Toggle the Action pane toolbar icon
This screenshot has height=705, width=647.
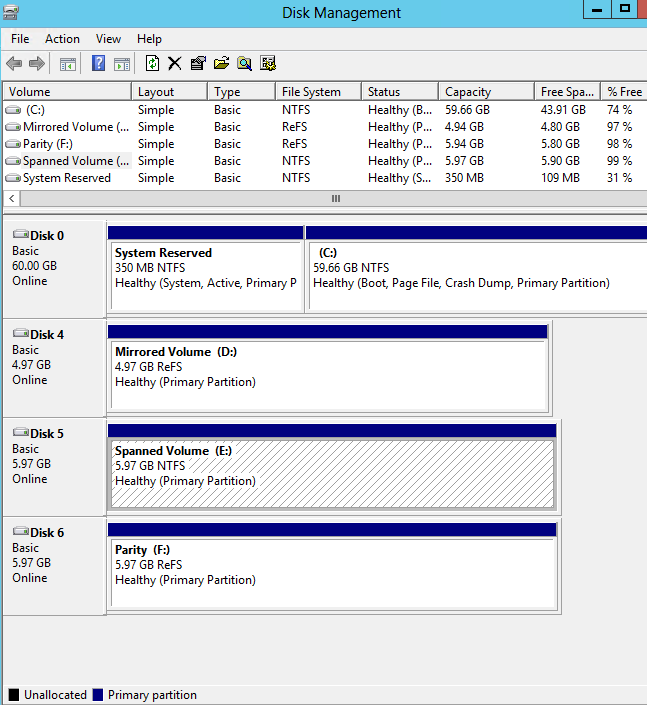click(122, 64)
